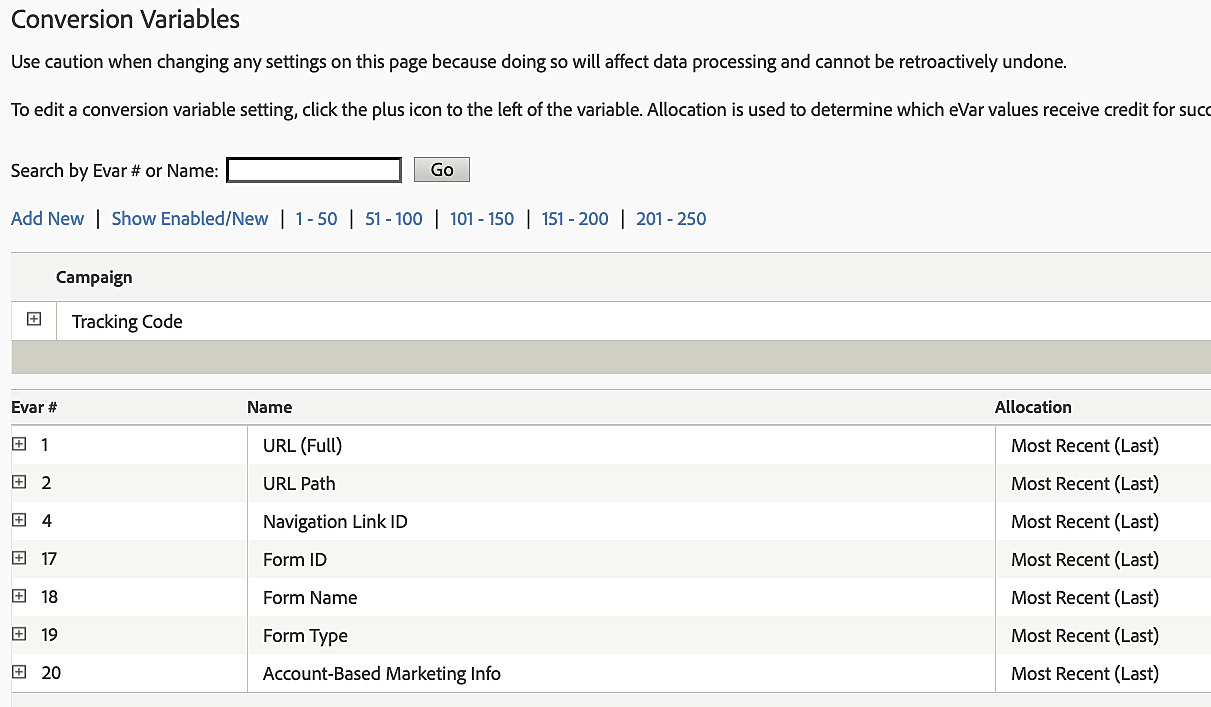This screenshot has height=707, width=1211.
Task: Expand eVar 19 Form Type plus icon
Action: pyautogui.click(x=19, y=634)
